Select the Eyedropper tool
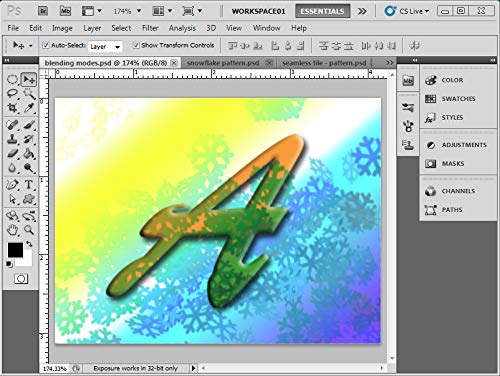Image resolution: width=500 pixels, height=376 pixels. point(29,108)
